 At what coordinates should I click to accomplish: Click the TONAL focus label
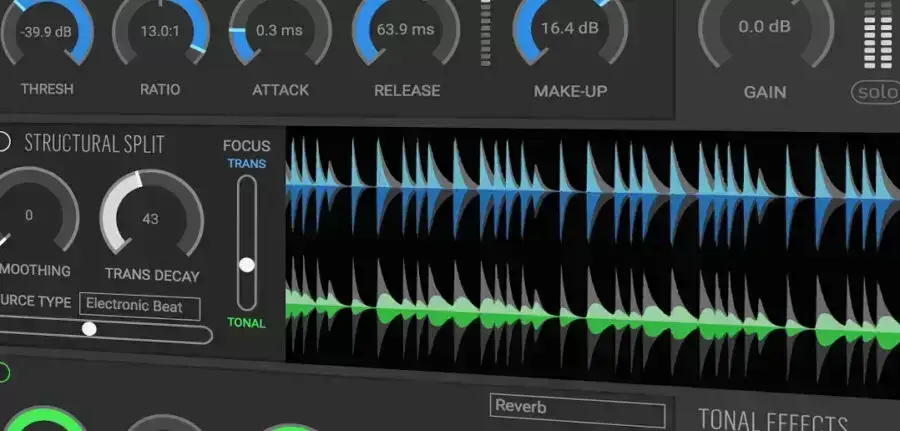coord(246,323)
